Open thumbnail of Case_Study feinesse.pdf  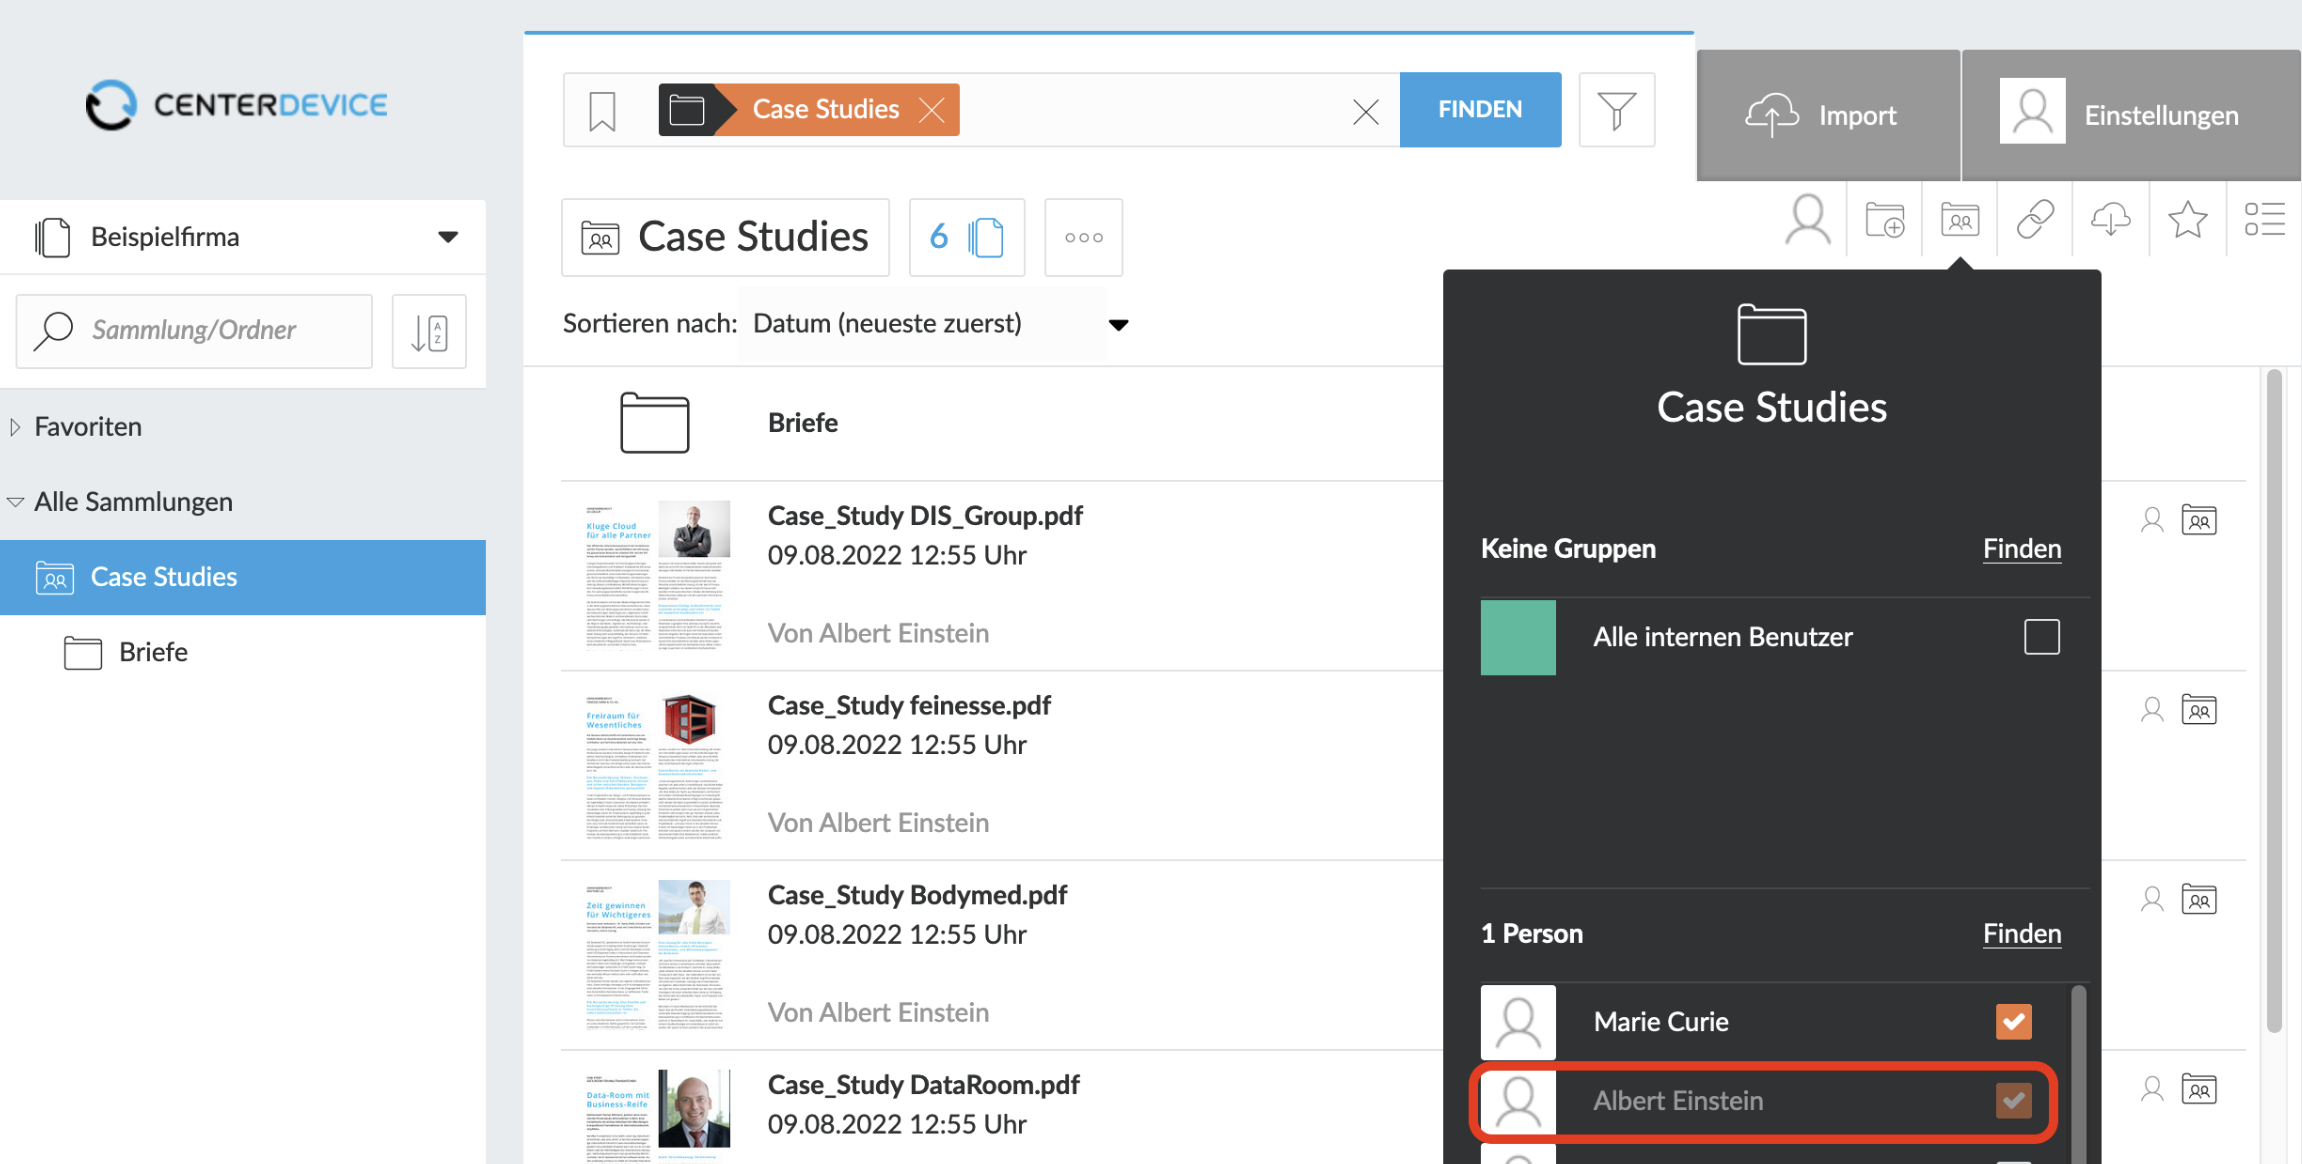point(657,766)
